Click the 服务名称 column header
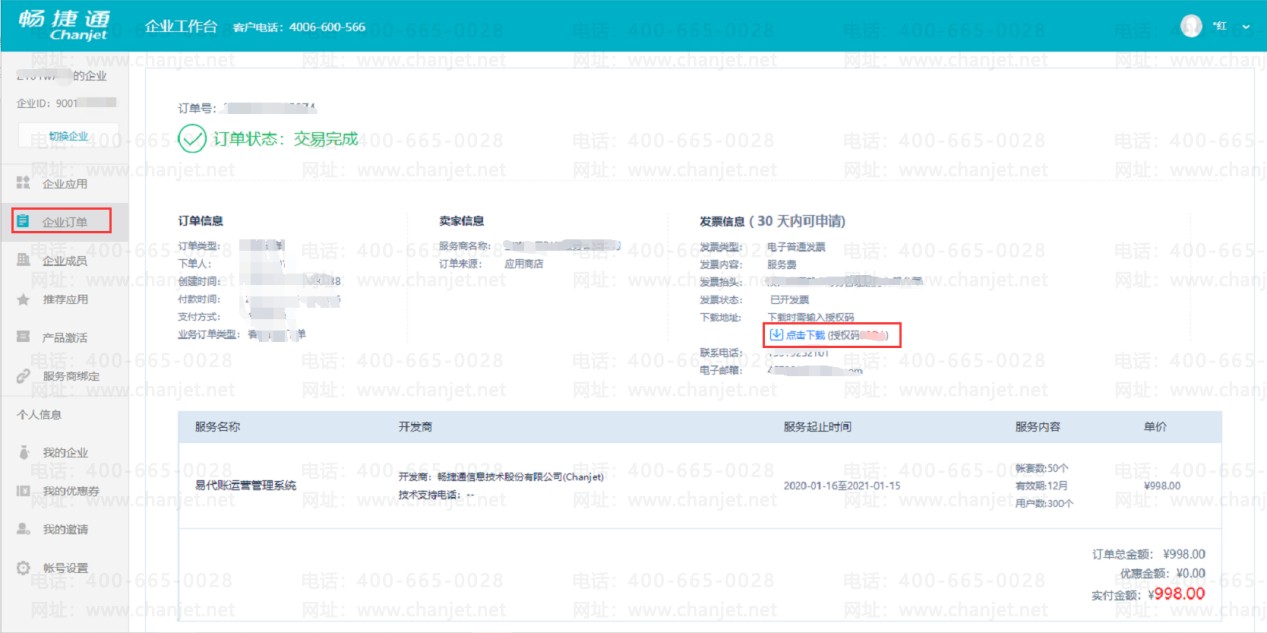 pyautogui.click(x=217, y=427)
